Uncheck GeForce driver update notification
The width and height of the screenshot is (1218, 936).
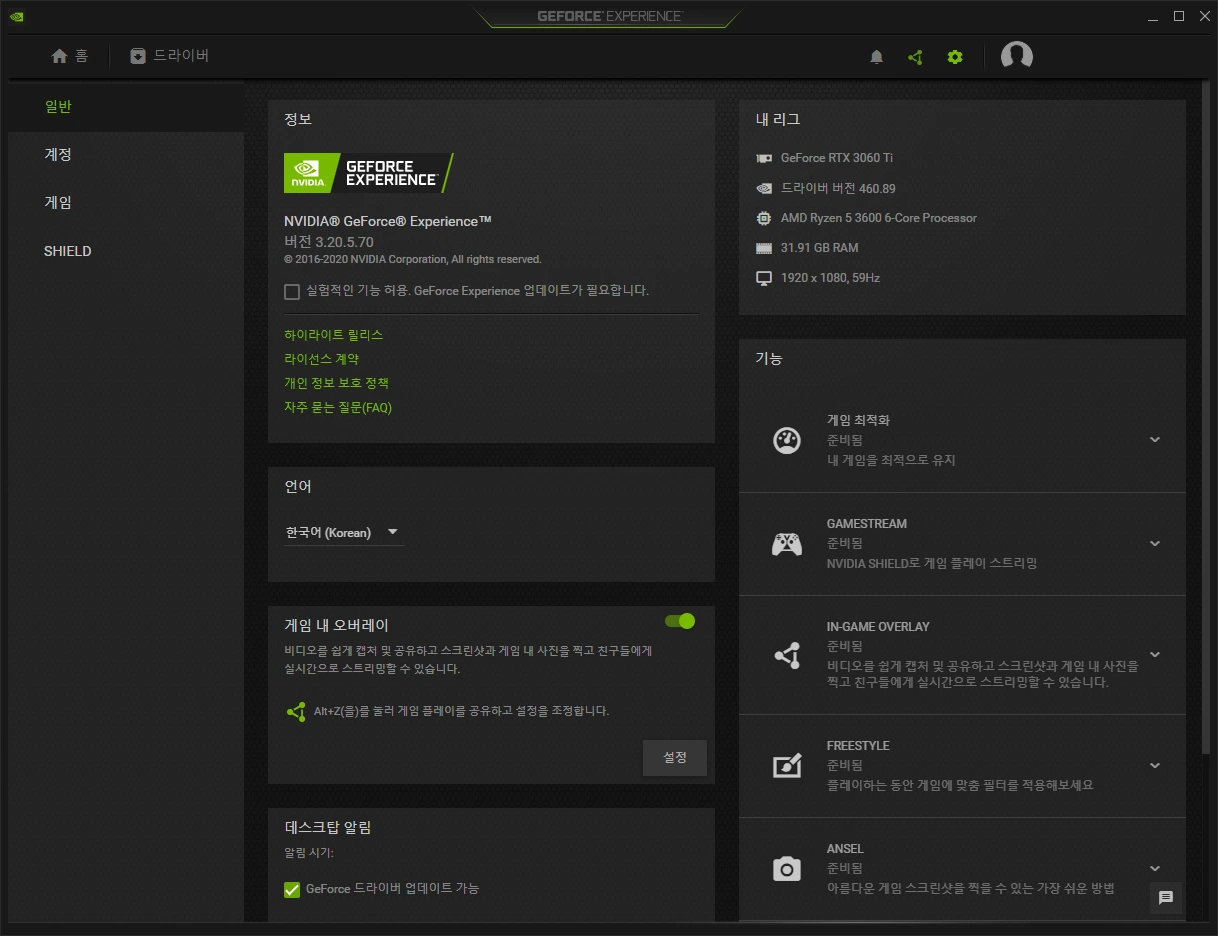click(292, 890)
